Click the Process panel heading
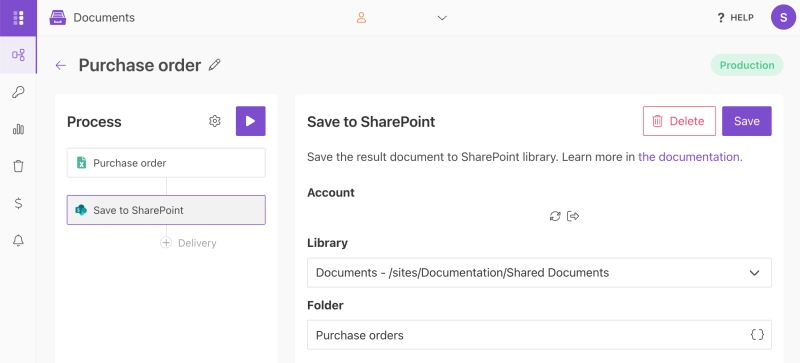 tap(94, 122)
